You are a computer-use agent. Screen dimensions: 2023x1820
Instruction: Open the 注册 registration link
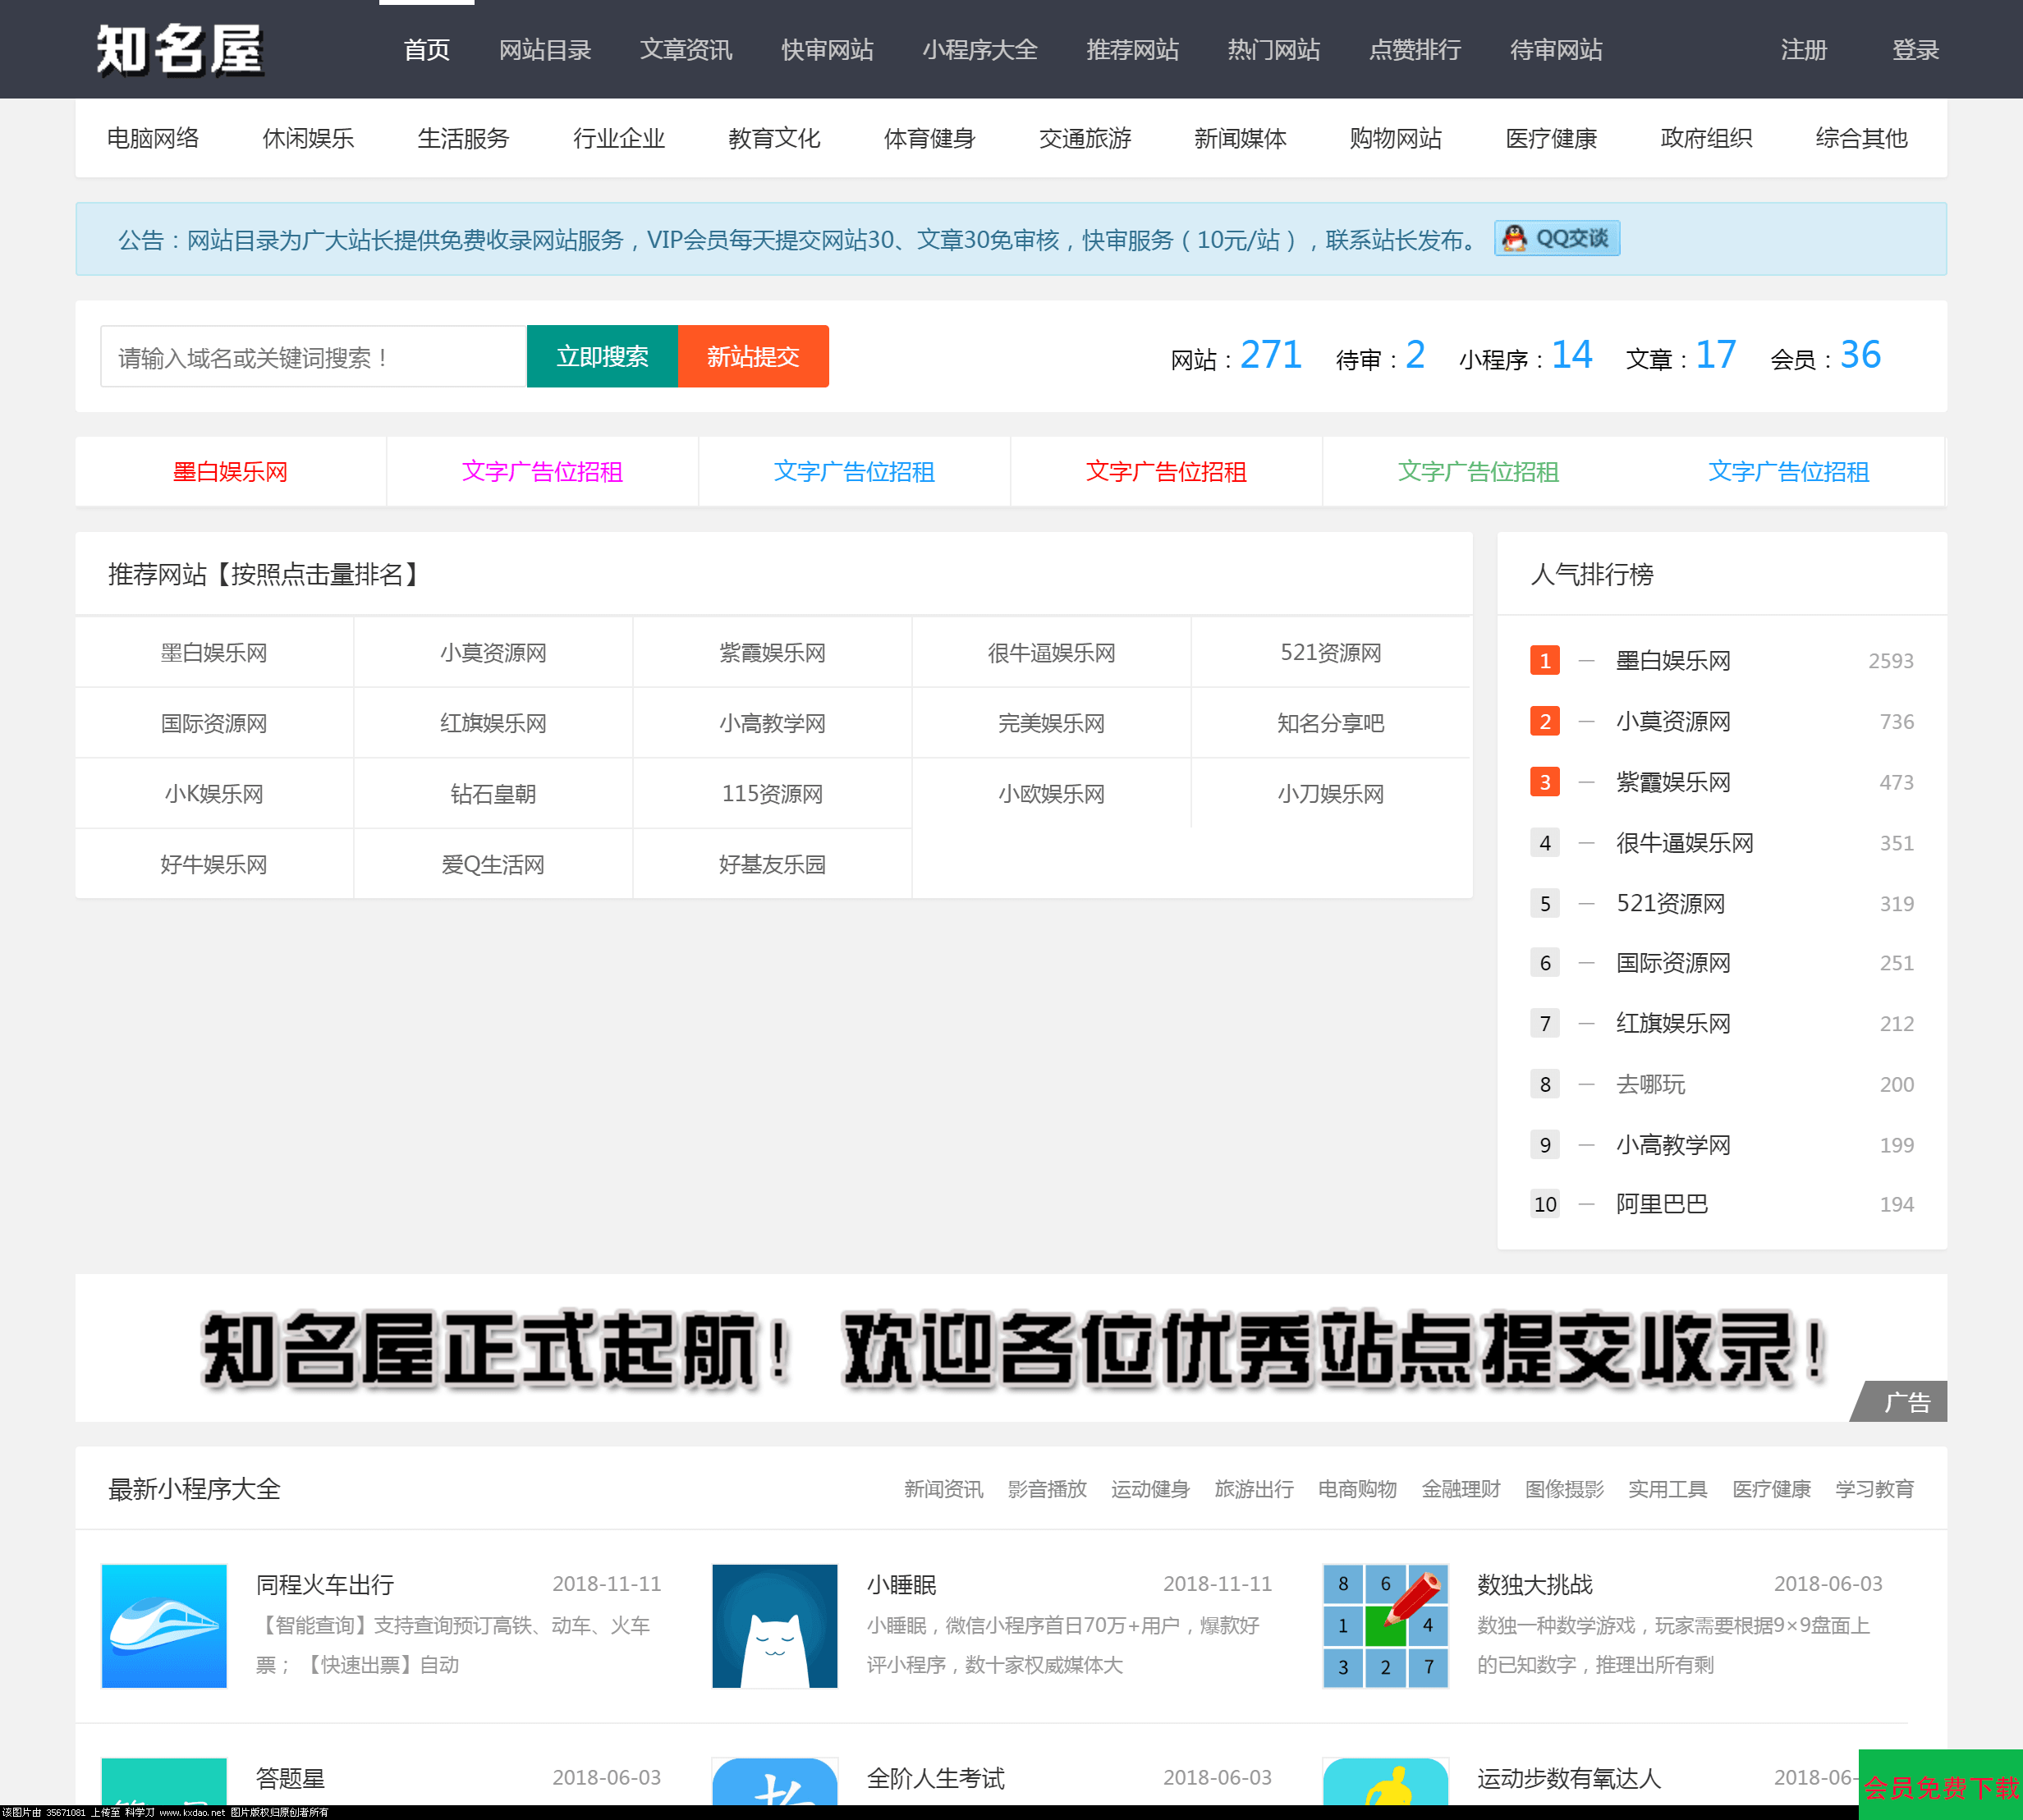point(1803,50)
